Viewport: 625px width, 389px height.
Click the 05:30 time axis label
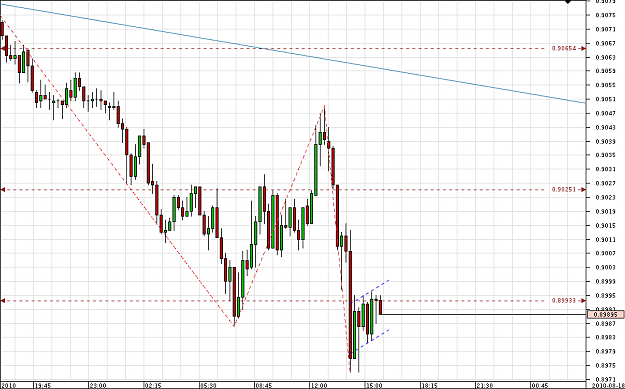(x=208, y=385)
